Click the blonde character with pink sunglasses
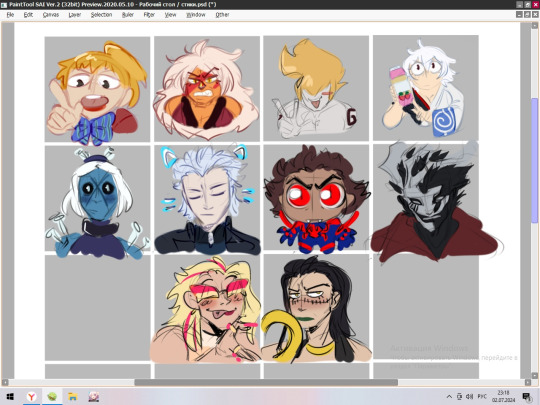The width and height of the screenshot is (540, 405). [x=206, y=310]
